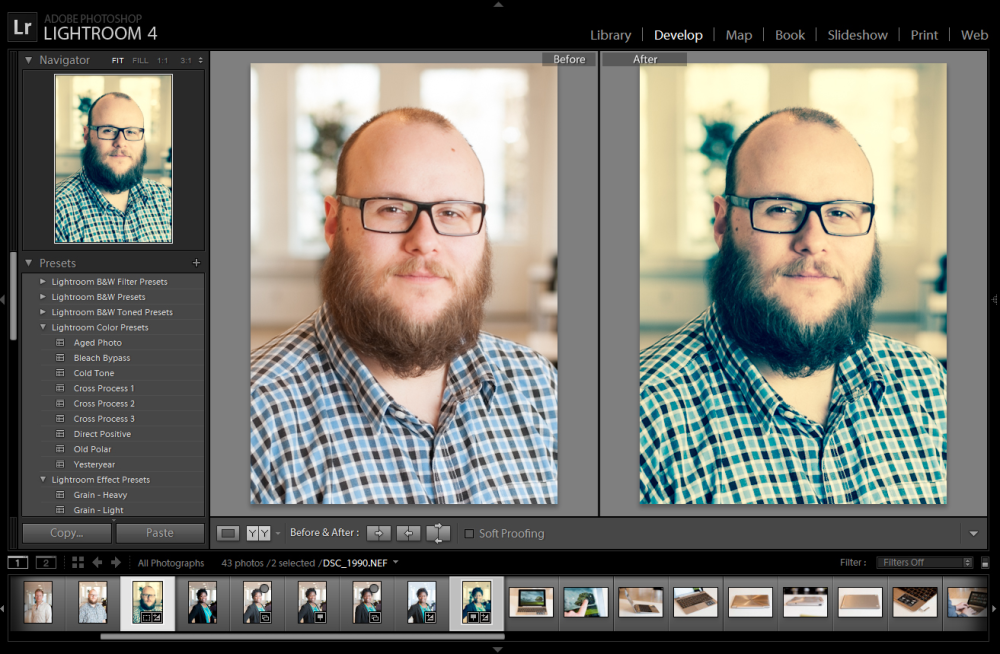This screenshot has height=654, width=1000.
Task: Click the Loupe view icon in toolbar
Action: coord(228,533)
